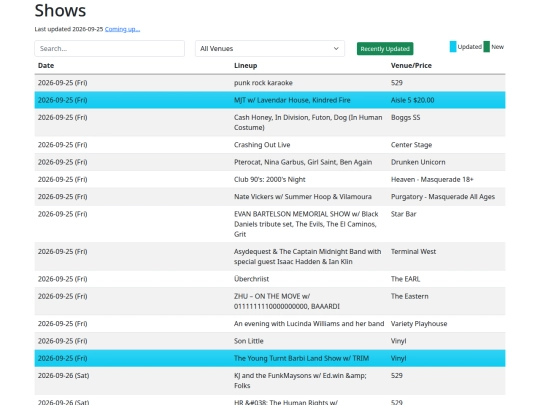Click the Drunken Unicorn venue cell
The image size is (540, 405).
point(418,162)
